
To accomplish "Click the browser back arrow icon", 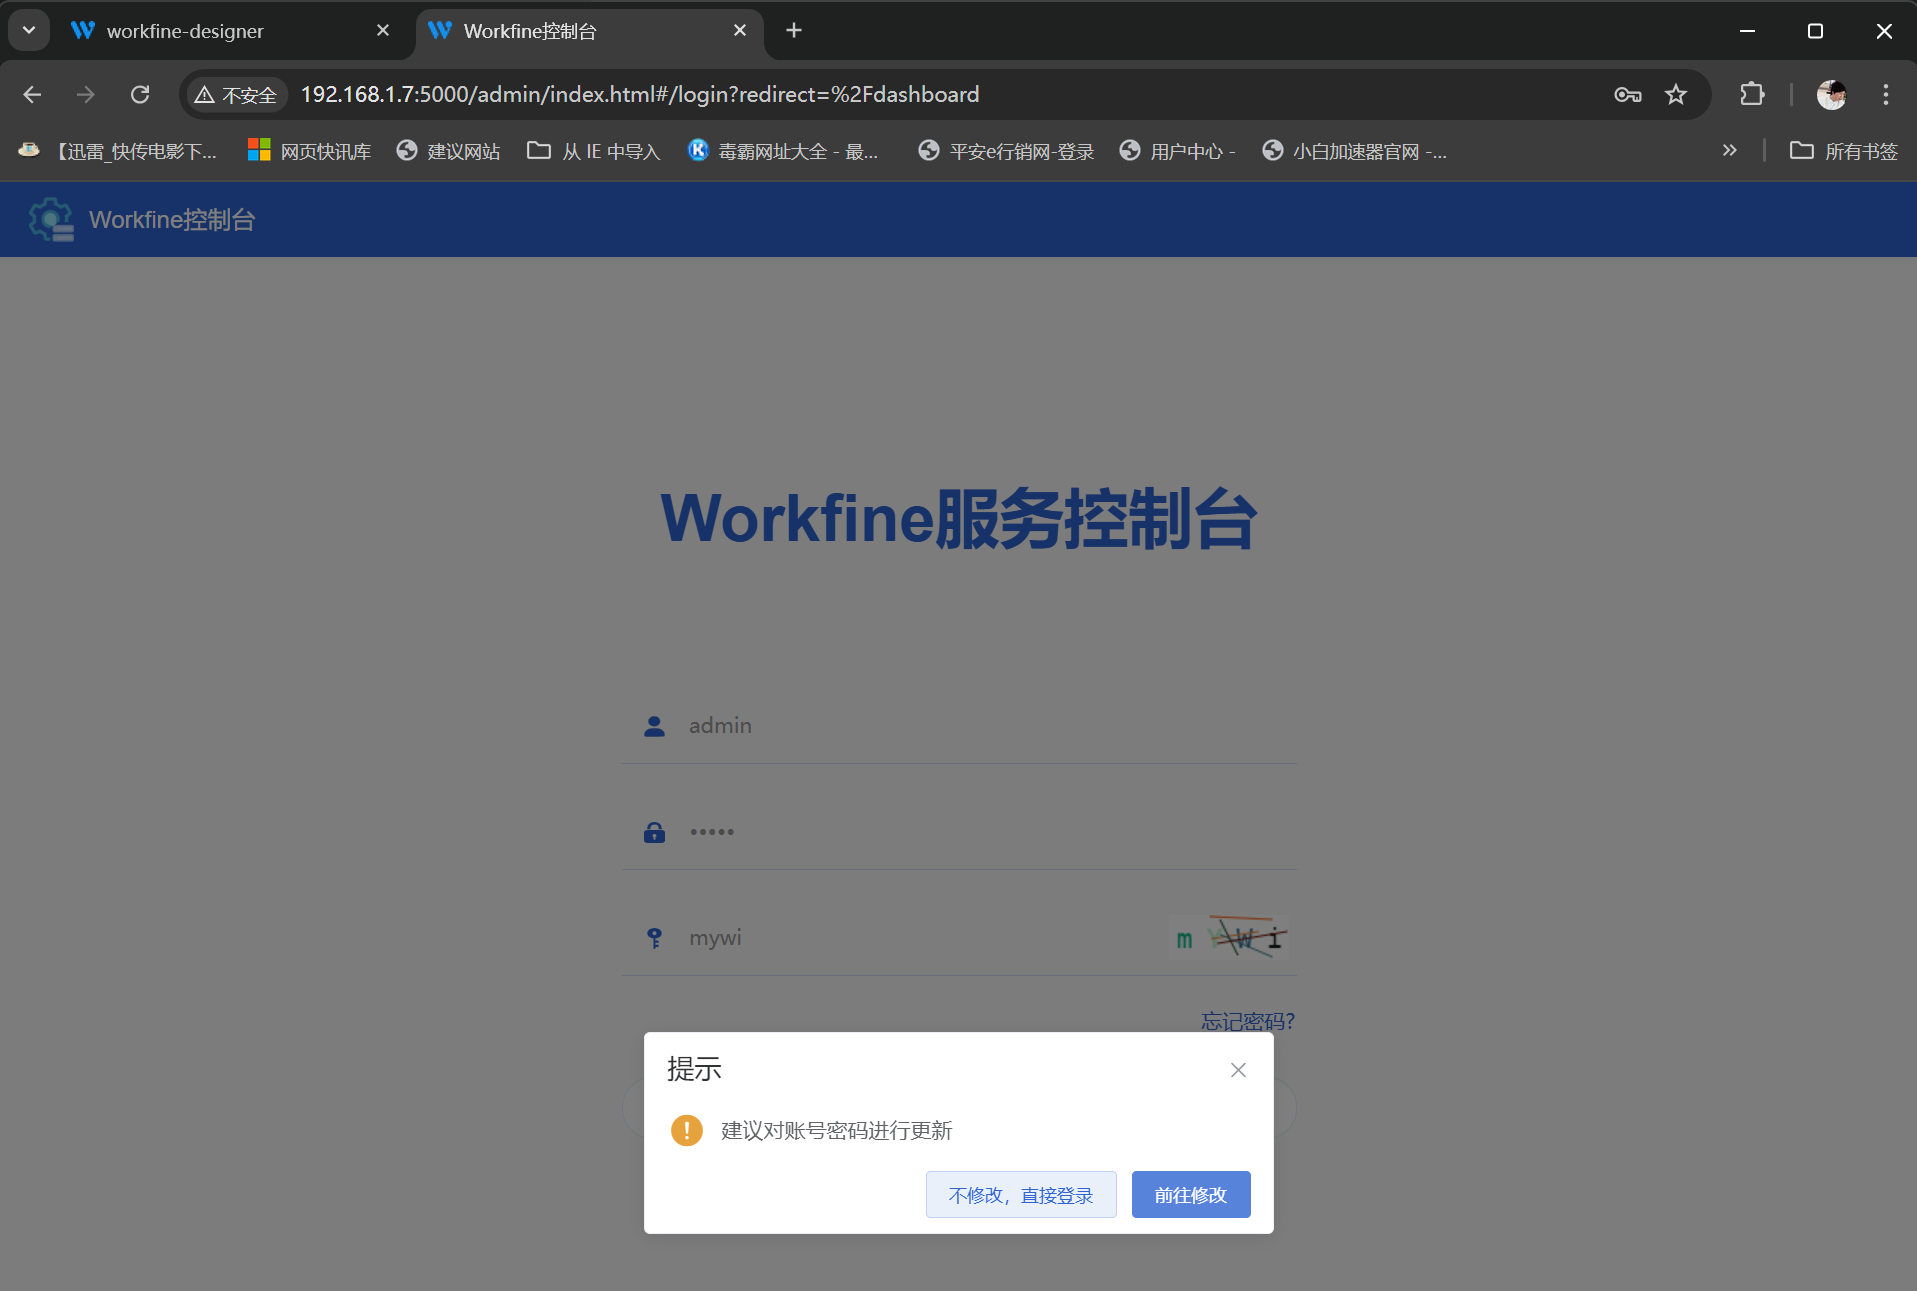I will pyautogui.click(x=32, y=94).
